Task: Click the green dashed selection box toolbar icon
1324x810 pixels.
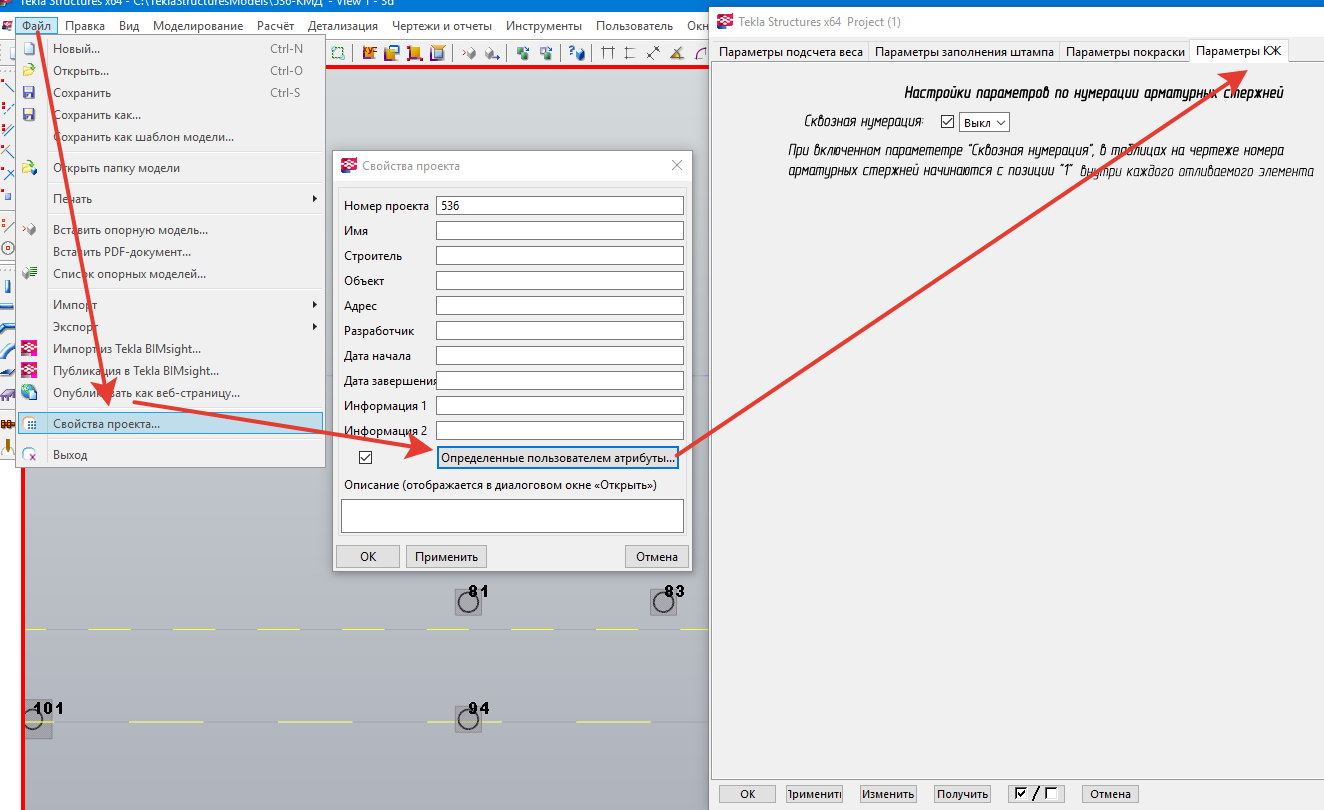Action: [338, 53]
